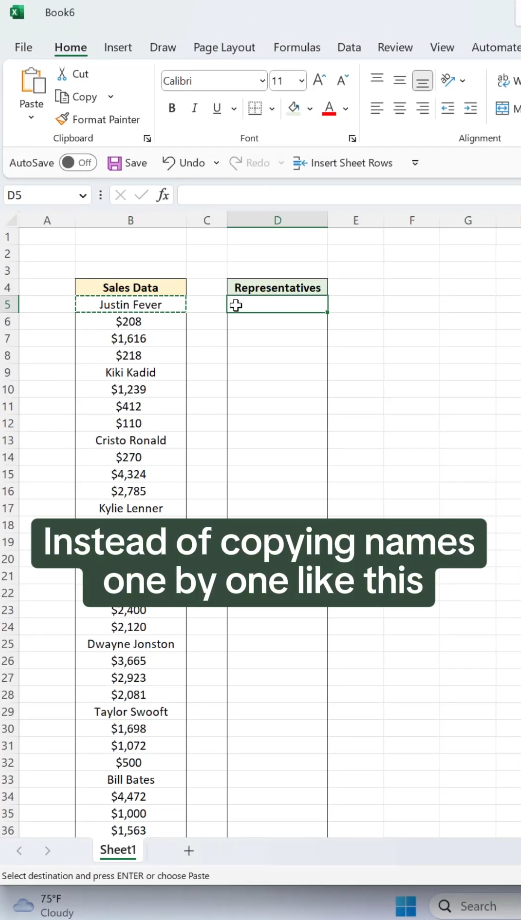Increase font size with large A

[319, 80]
